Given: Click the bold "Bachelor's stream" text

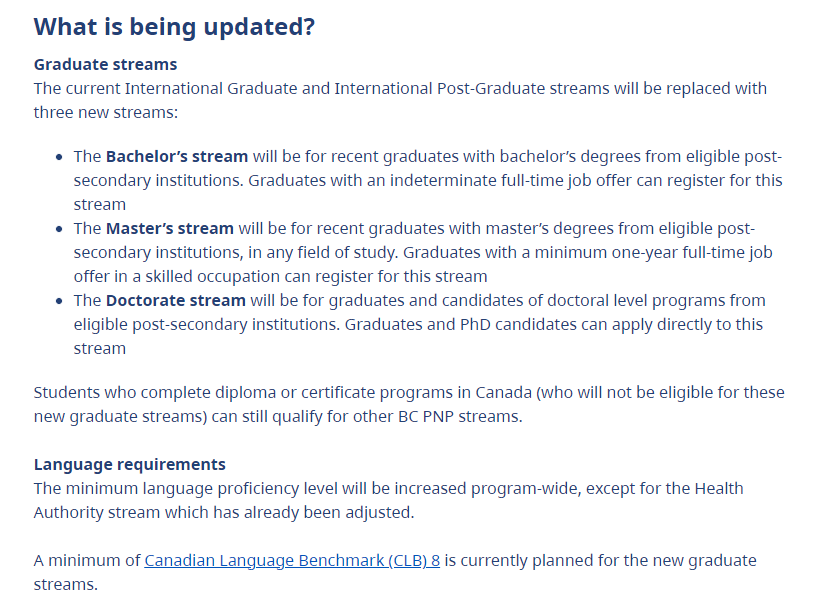Looking at the screenshot, I should point(177,156).
